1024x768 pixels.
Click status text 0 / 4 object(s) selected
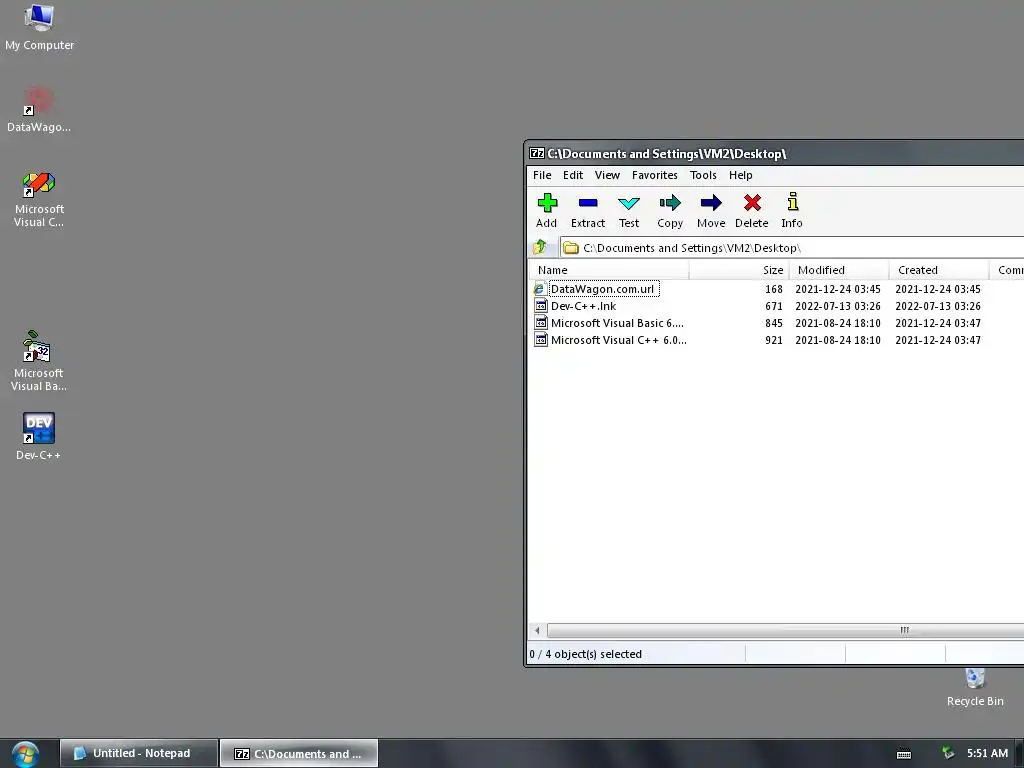[586, 654]
